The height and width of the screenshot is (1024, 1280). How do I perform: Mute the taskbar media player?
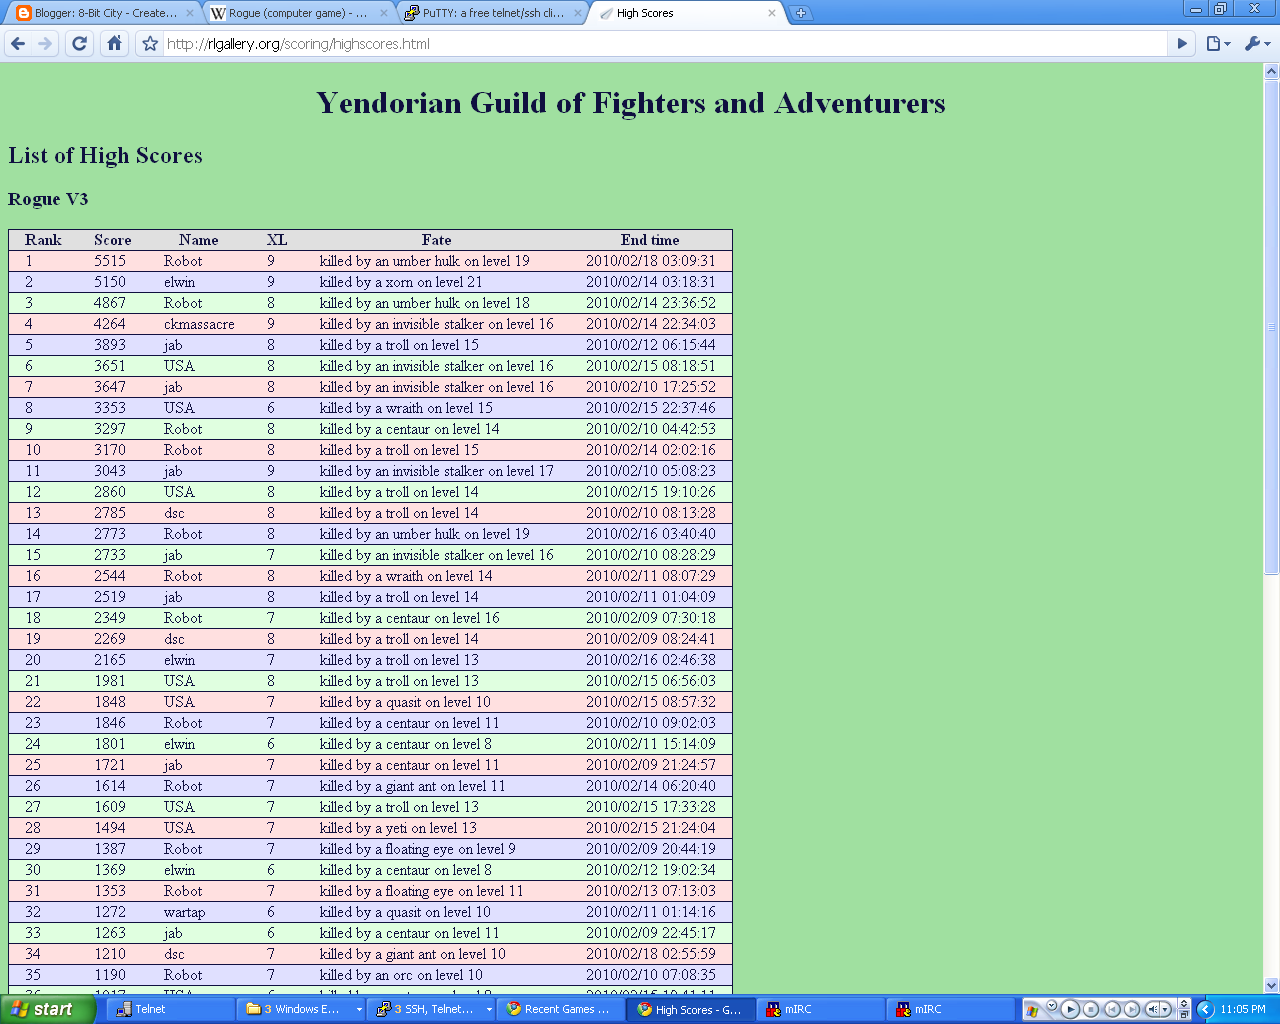click(1153, 1009)
